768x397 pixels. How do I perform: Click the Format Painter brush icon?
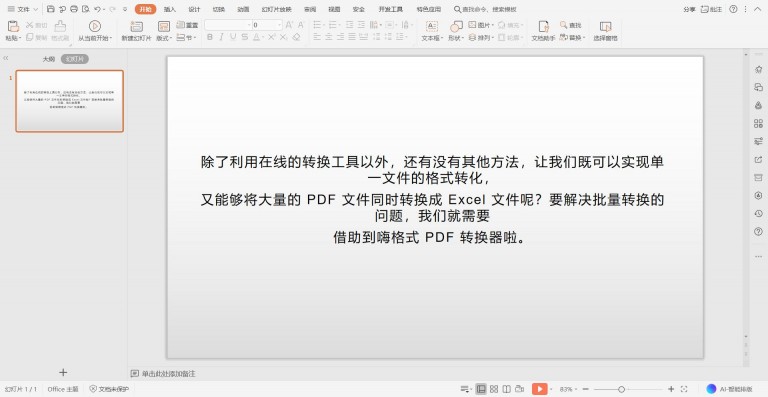(60, 26)
